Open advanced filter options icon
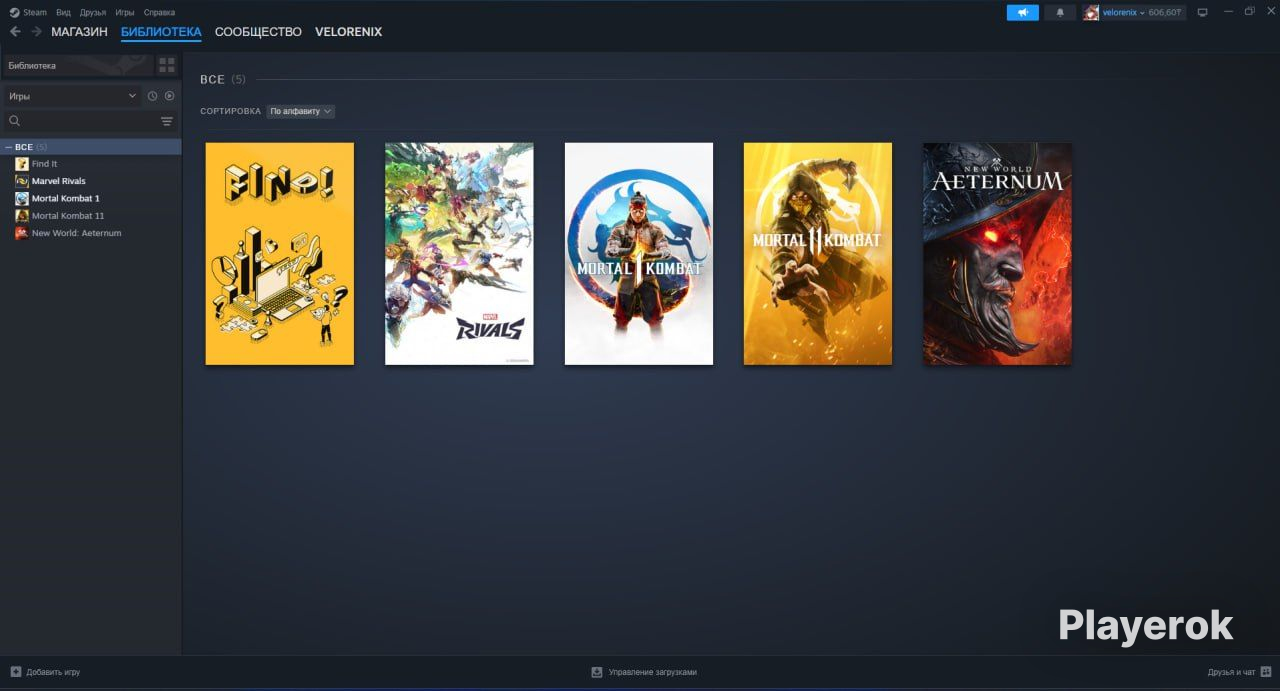 167,121
